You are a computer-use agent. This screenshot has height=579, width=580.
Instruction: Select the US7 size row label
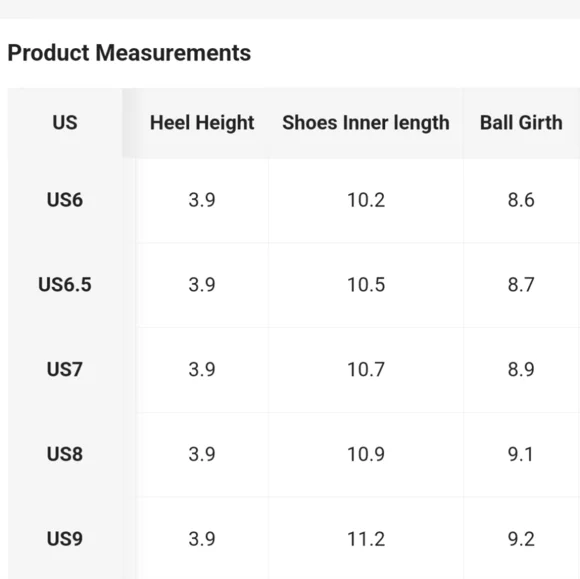(x=65, y=369)
